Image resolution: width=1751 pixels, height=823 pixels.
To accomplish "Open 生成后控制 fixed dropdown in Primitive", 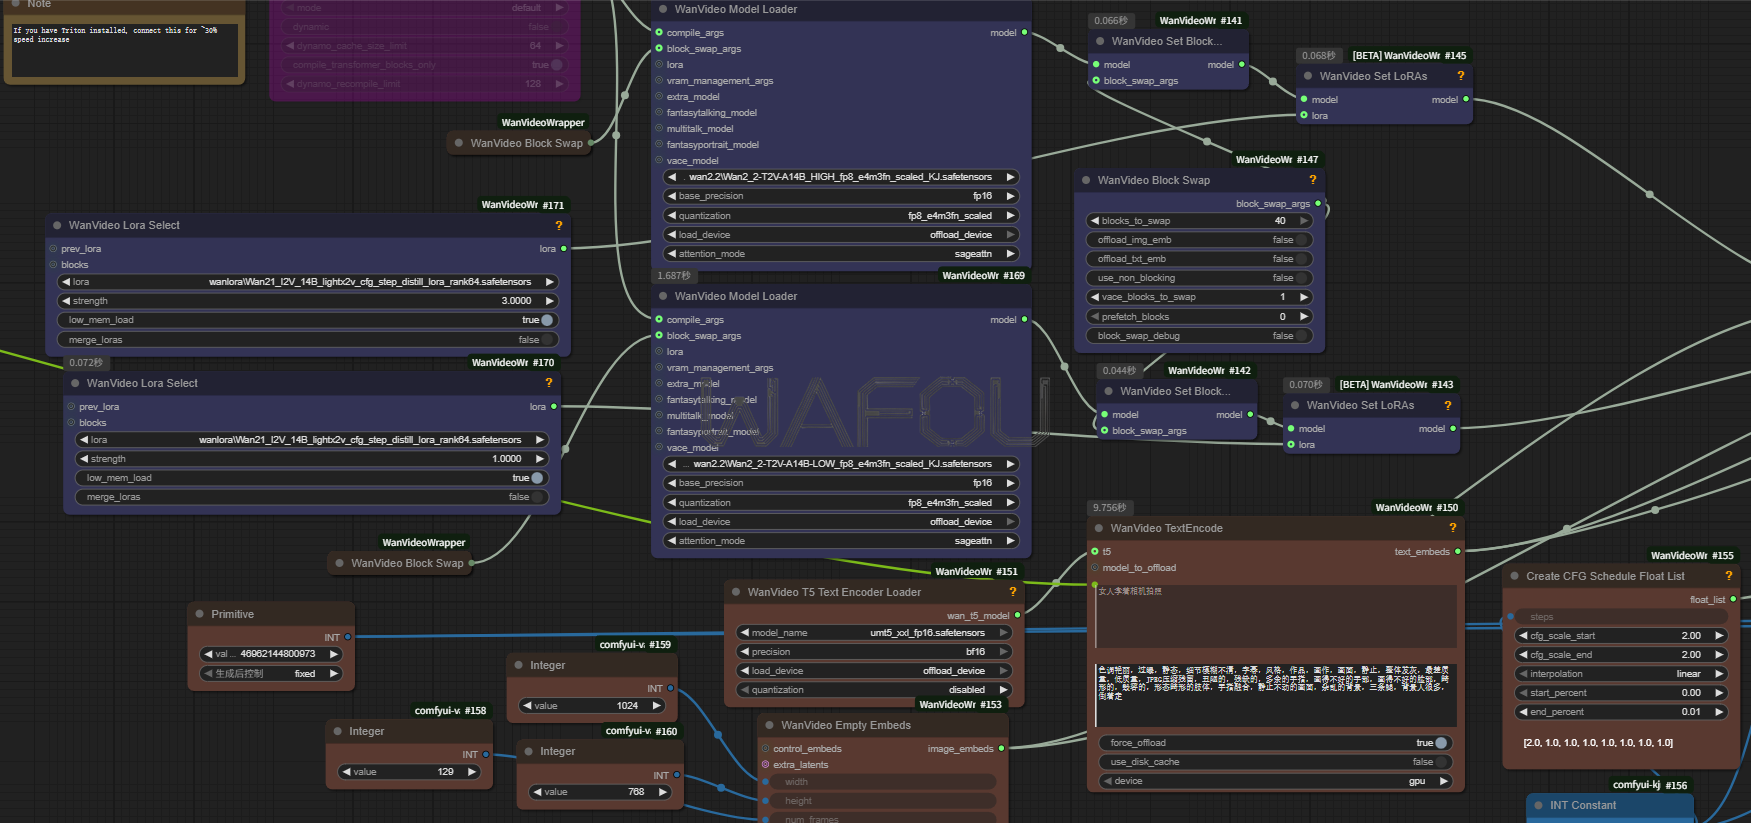I will (271, 674).
